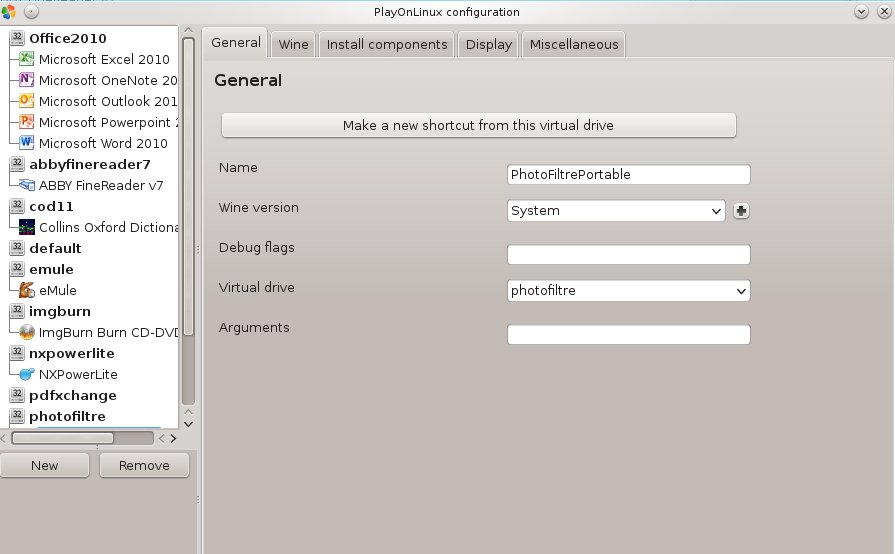This screenshot has width=895, height=554.
Task: Click the 32-bit icon beside cod11
Action: point(17,206)
